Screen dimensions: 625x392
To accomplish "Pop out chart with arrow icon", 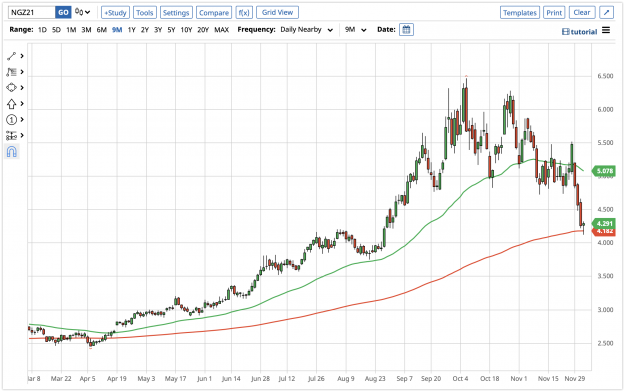I will click(606, 12).
